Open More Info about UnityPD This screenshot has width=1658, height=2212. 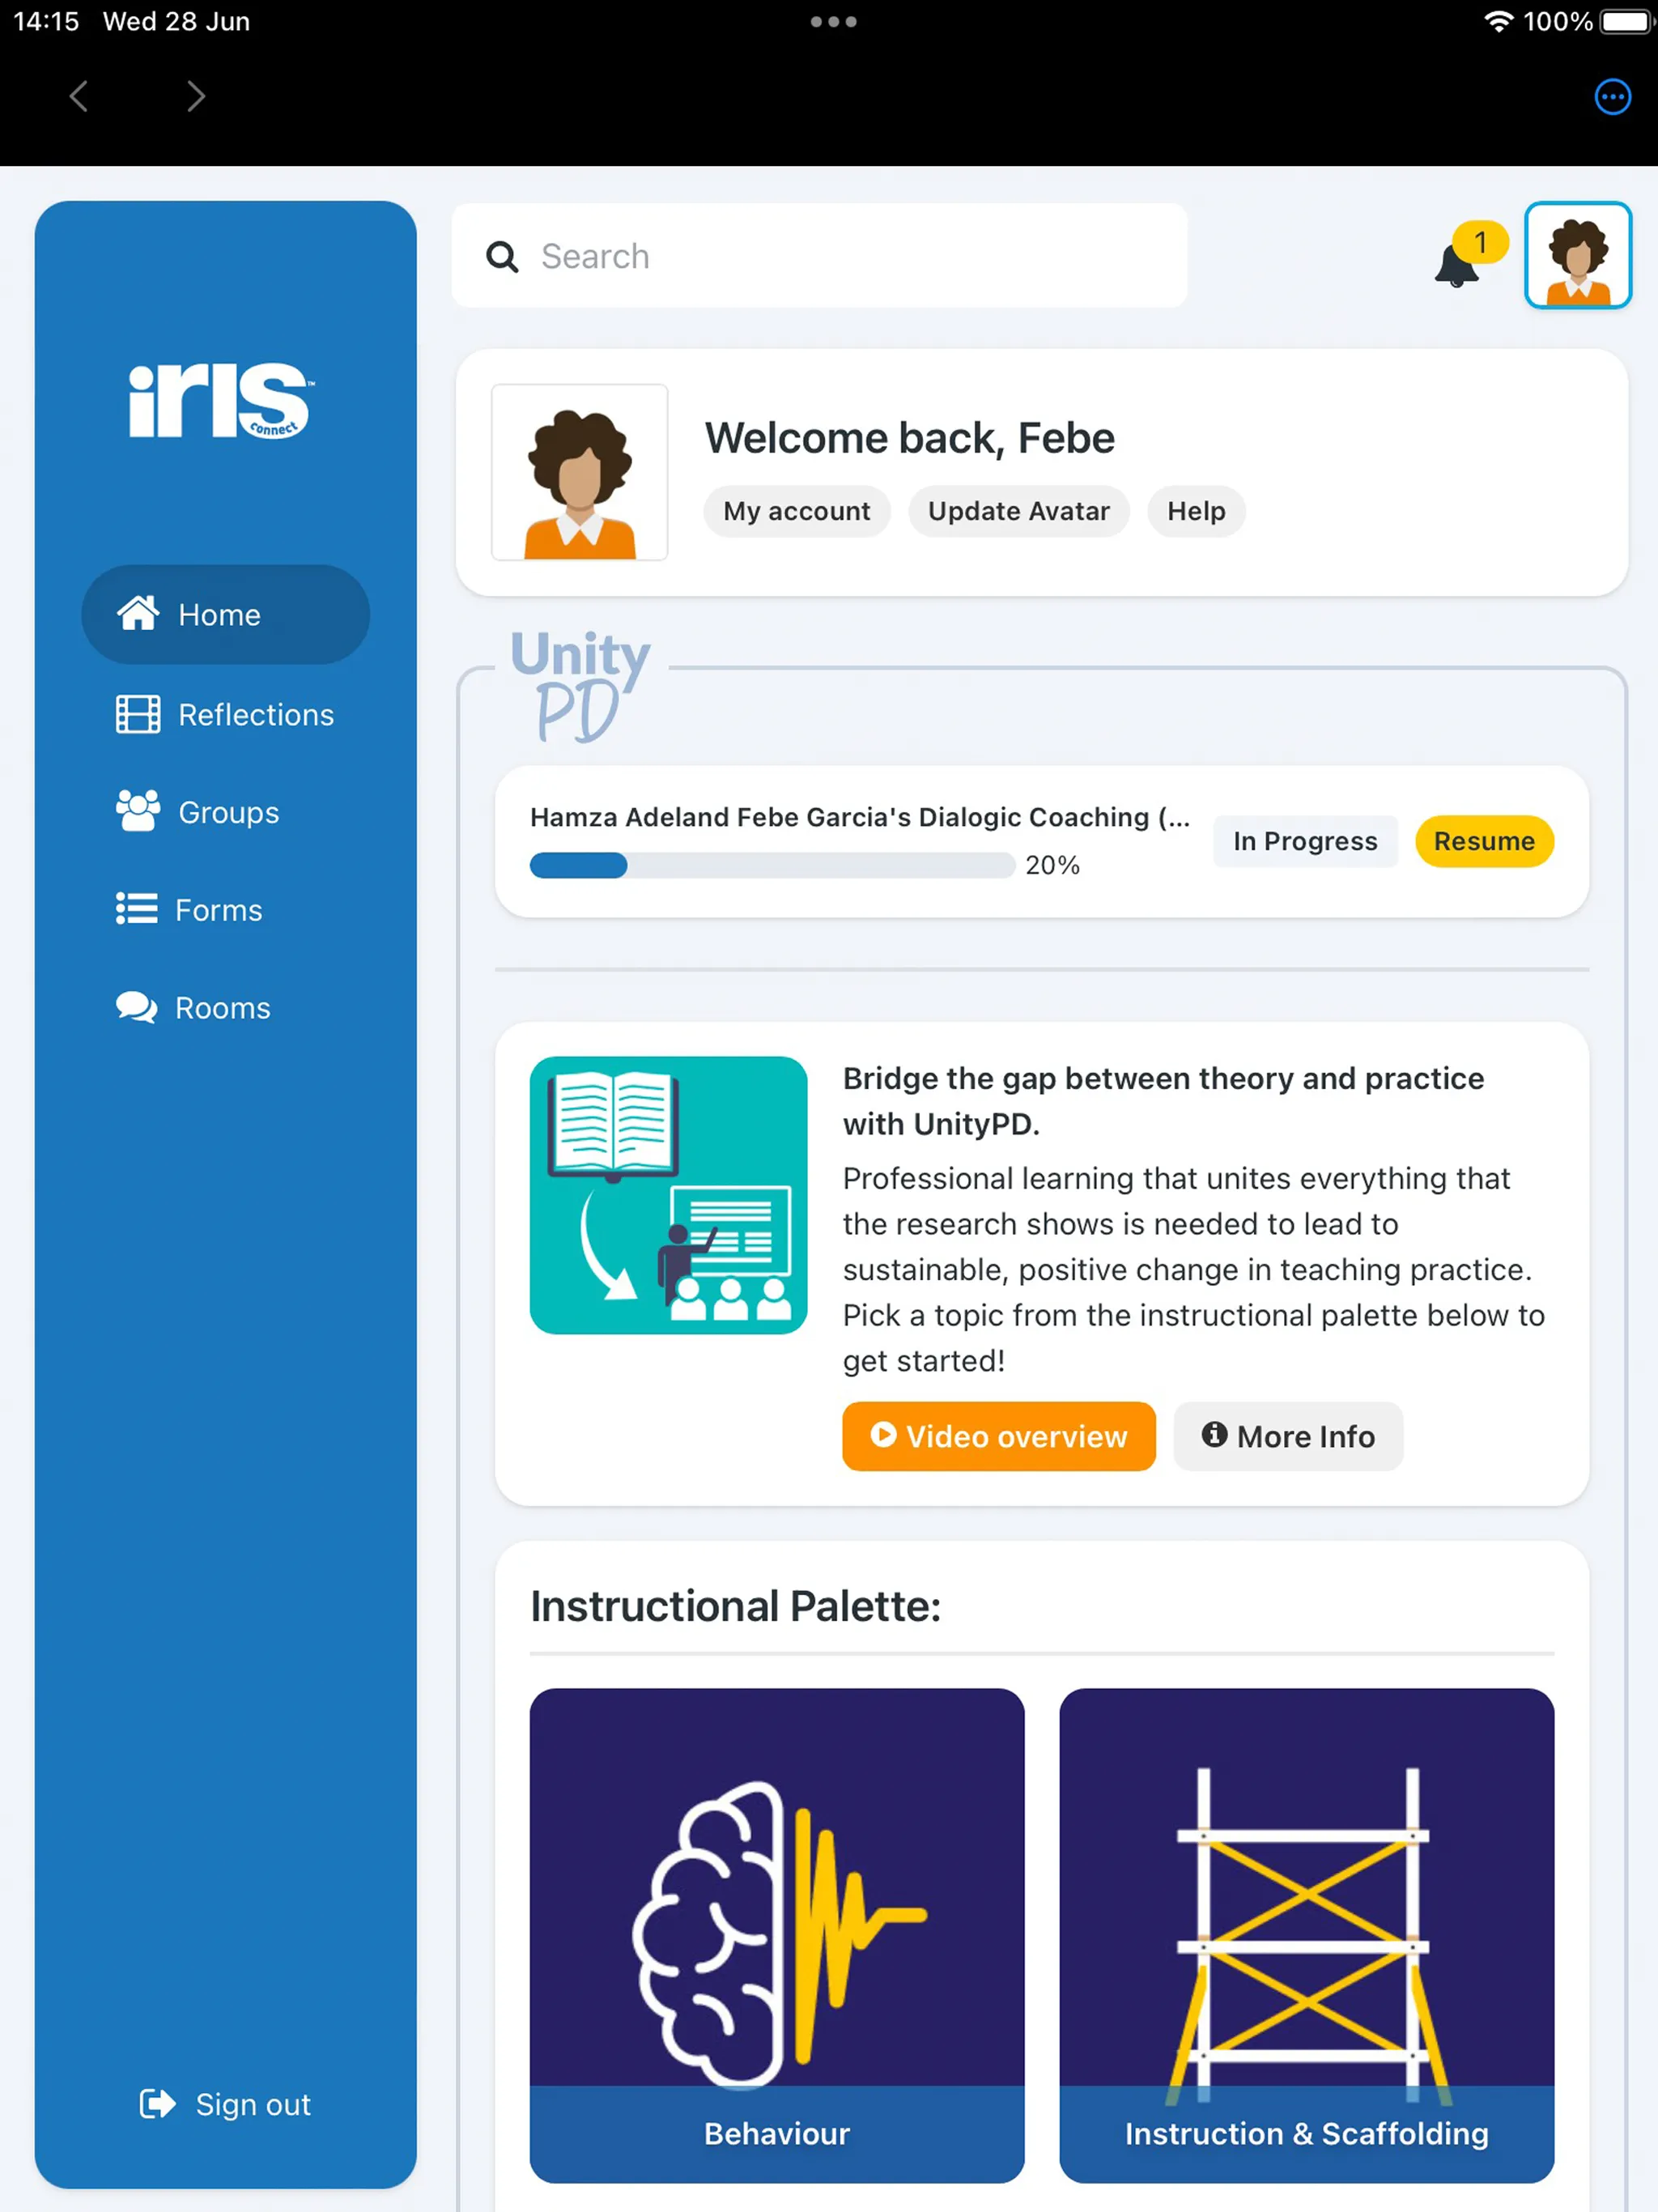point(1287,1437)
